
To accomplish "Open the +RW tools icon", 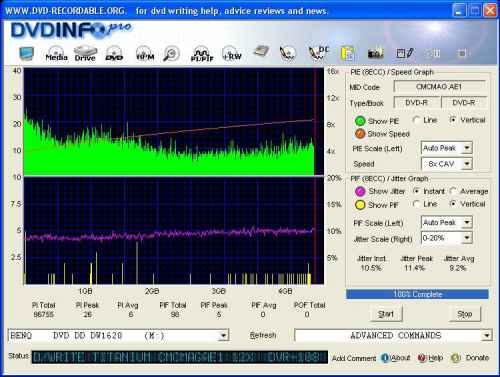I will pos(232,53).
